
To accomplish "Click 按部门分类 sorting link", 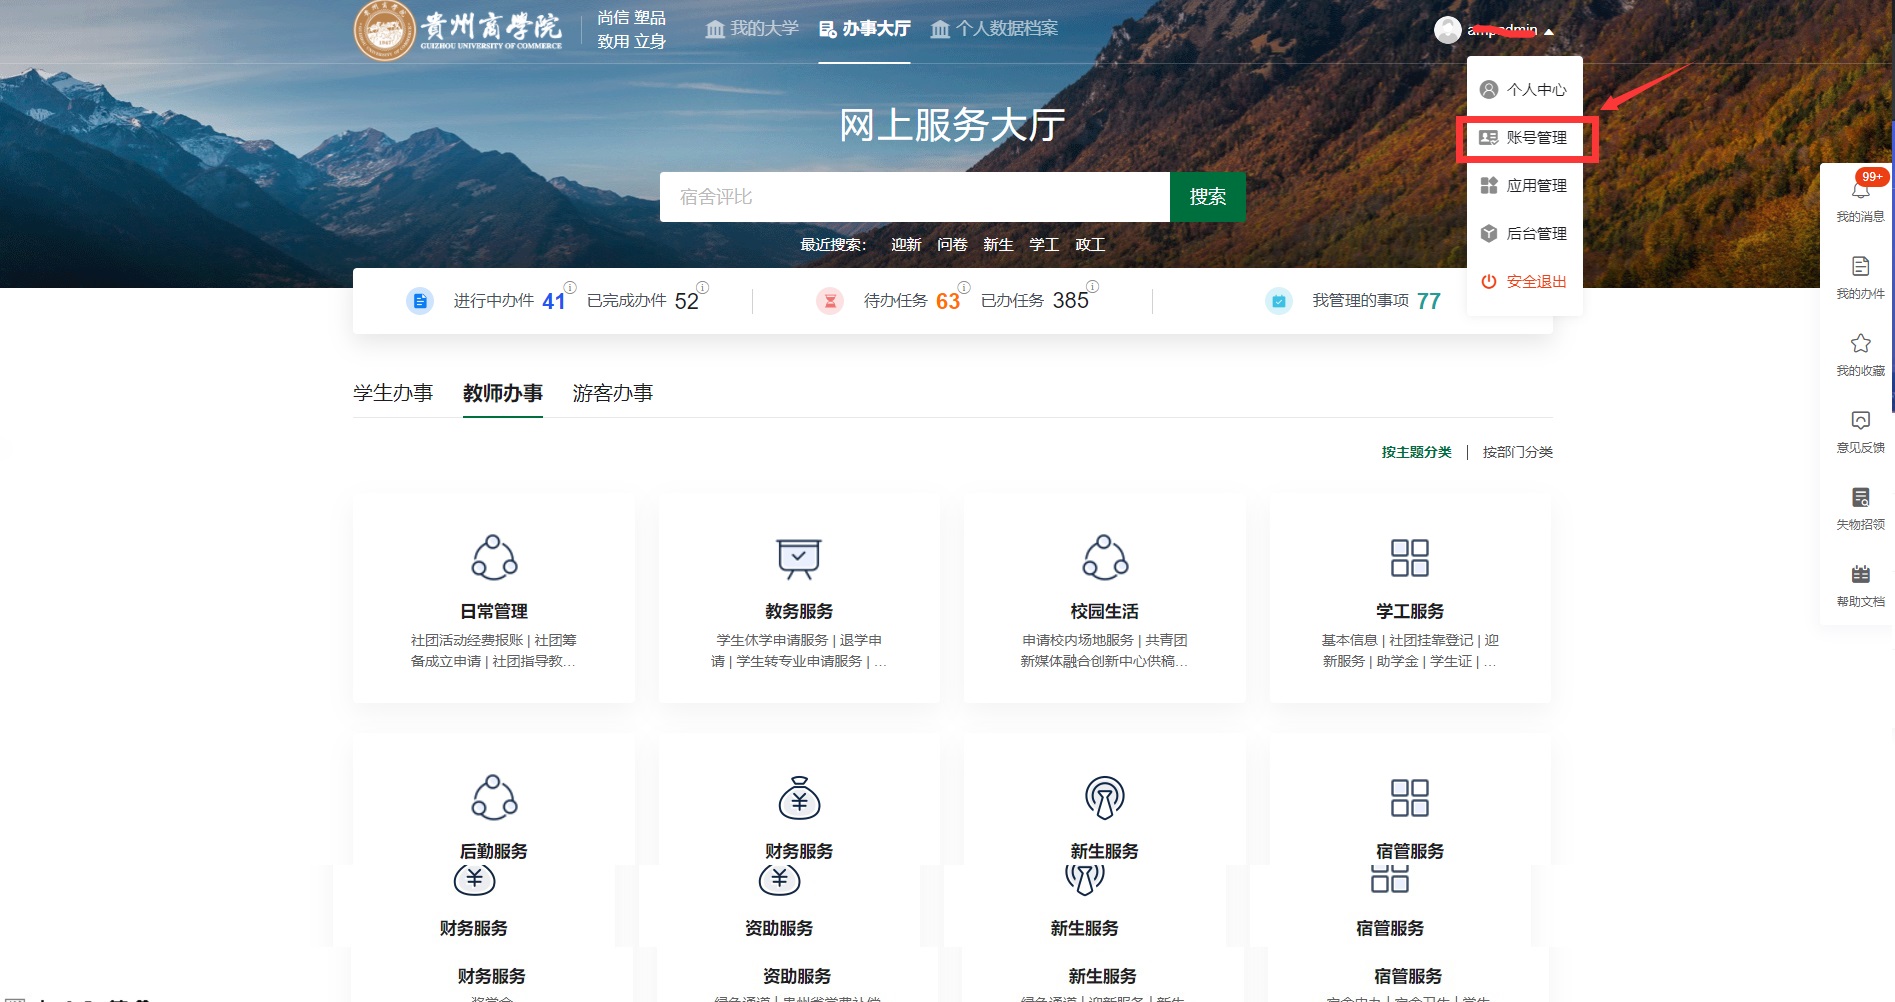I will 1517,452.
